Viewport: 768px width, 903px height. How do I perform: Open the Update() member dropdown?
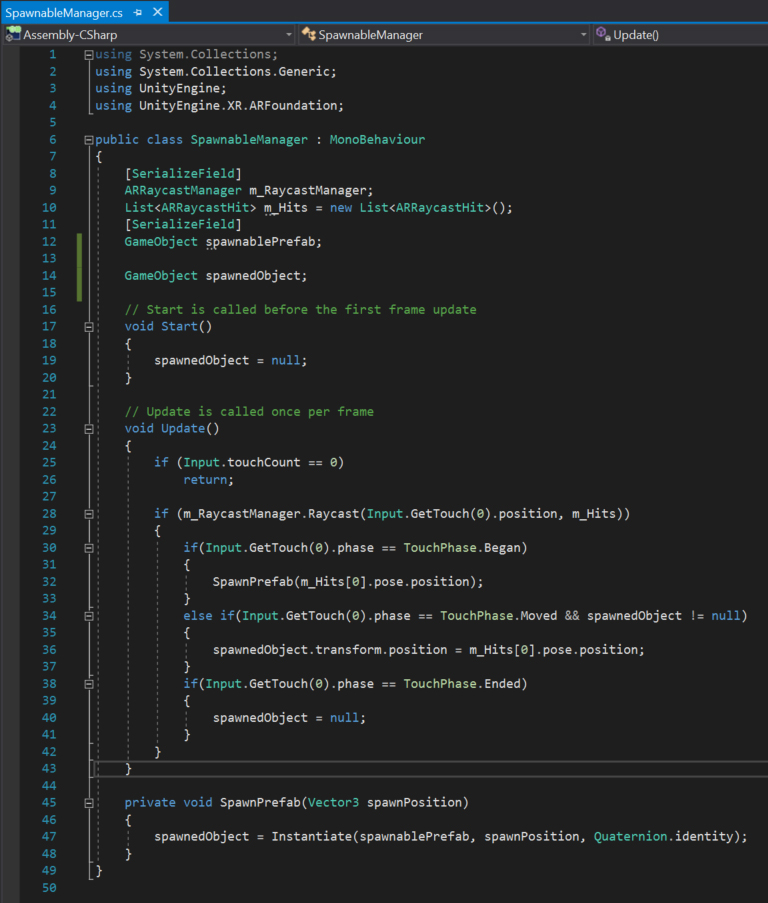[680, 35]
